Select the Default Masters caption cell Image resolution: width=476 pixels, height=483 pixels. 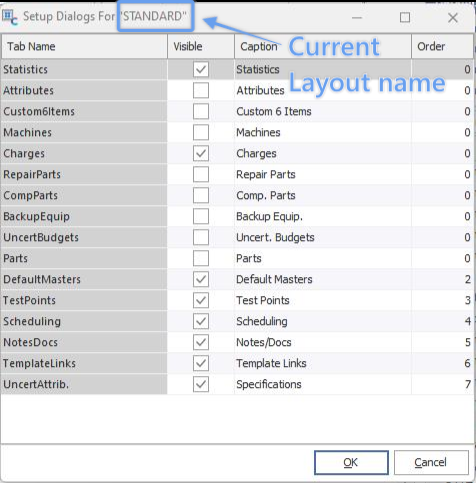pyautogui.click(x=323, y=279)
